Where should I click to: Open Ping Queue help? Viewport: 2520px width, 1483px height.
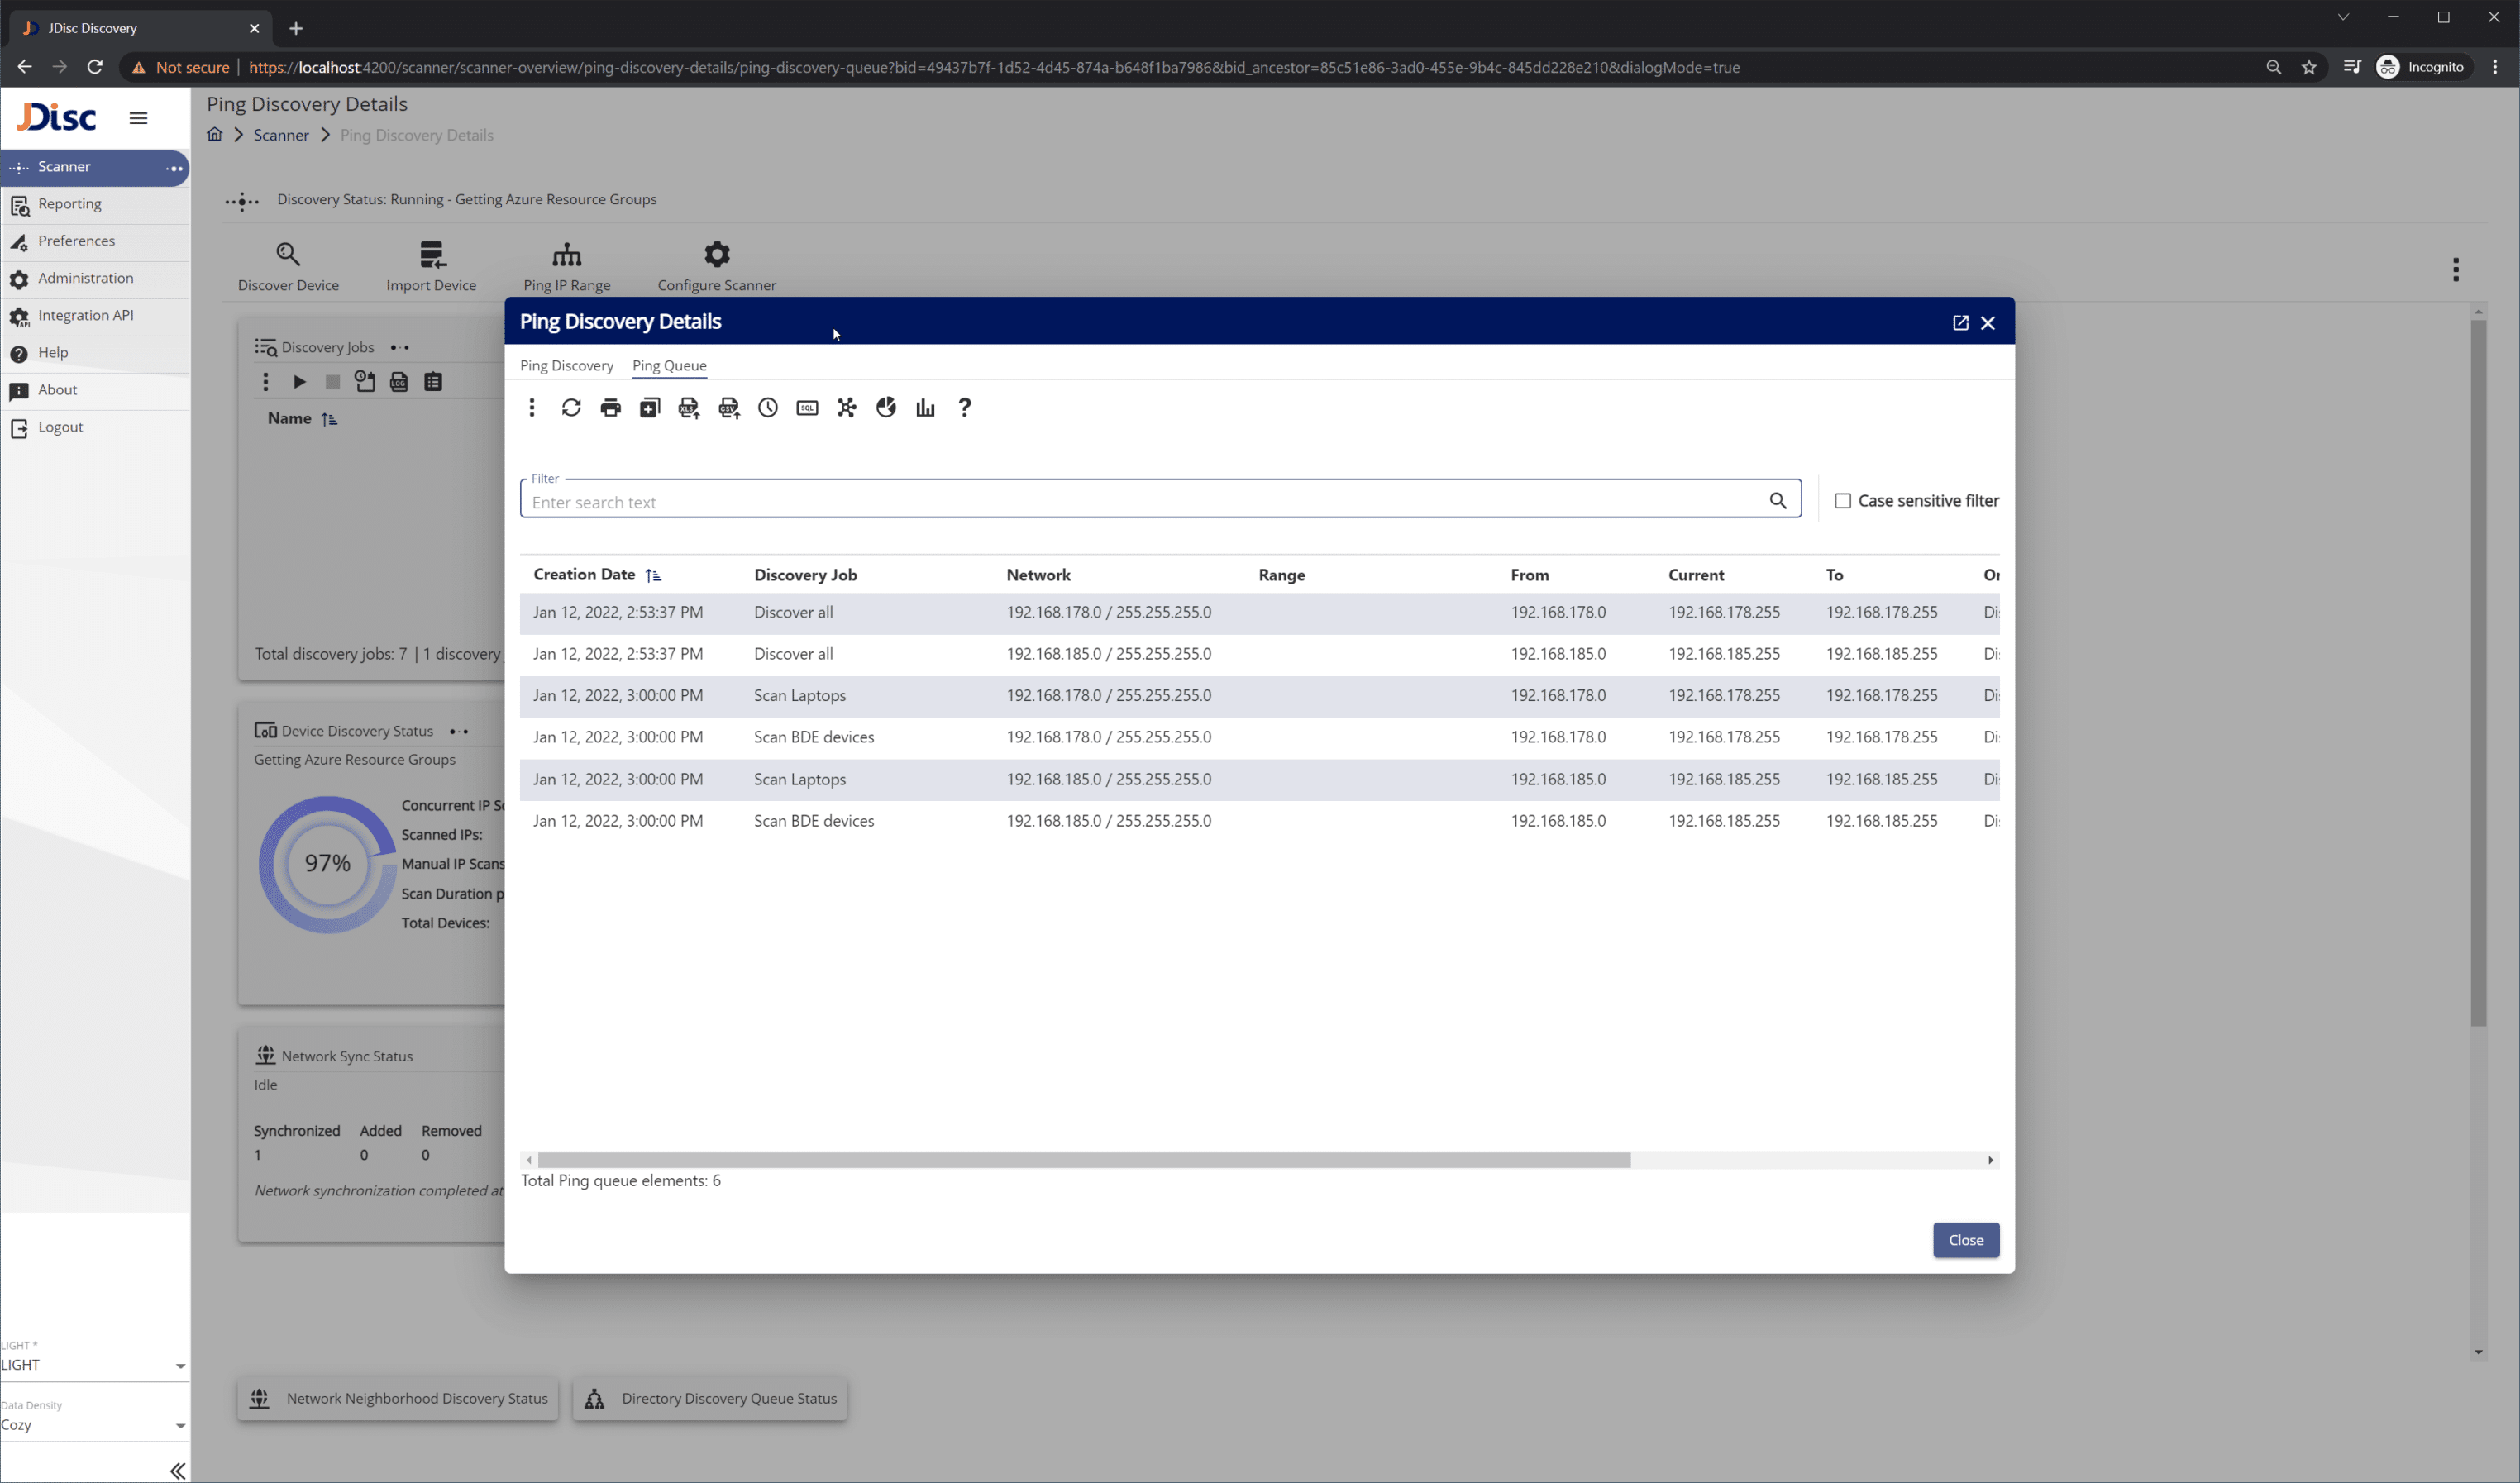point(963,407)
